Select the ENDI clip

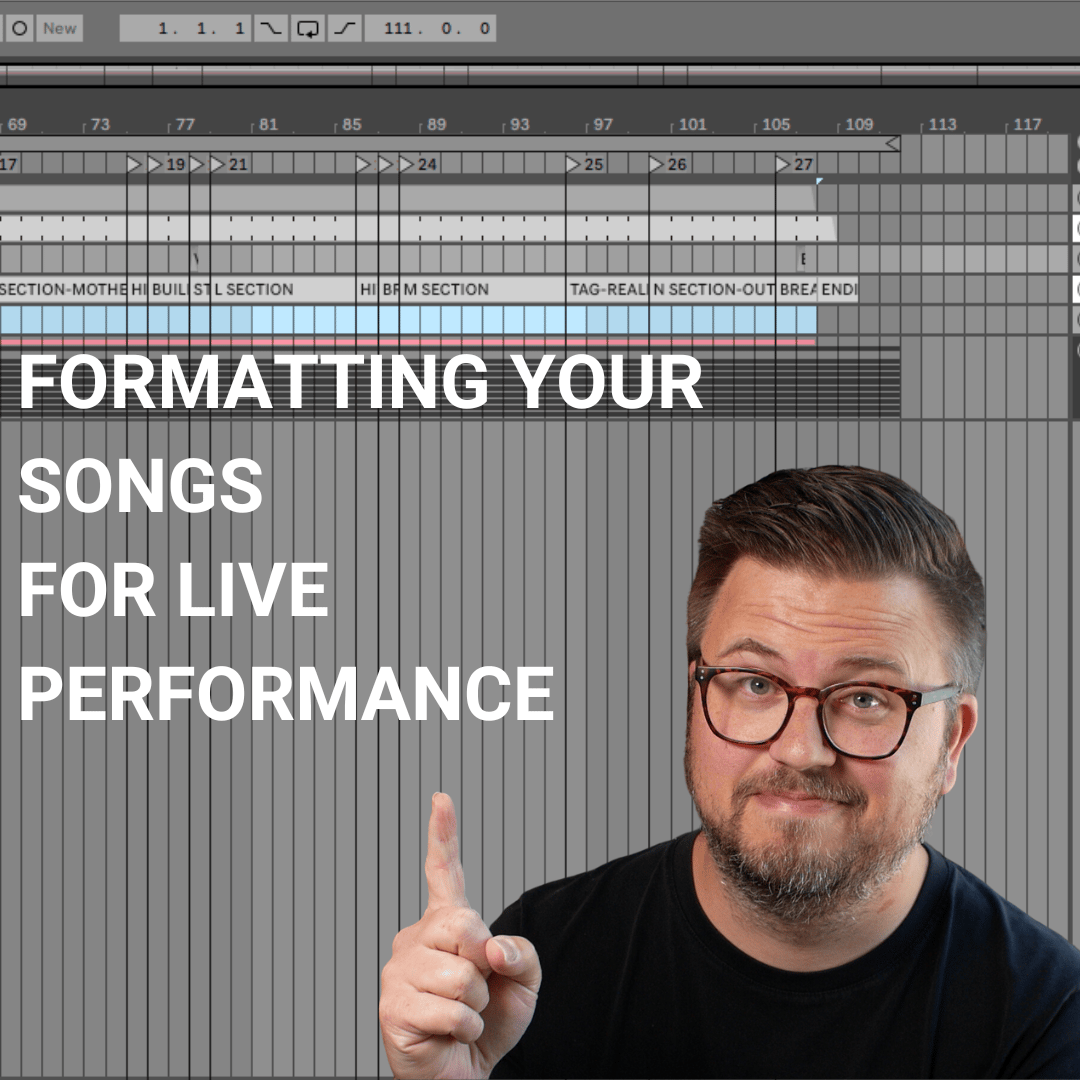838,289
